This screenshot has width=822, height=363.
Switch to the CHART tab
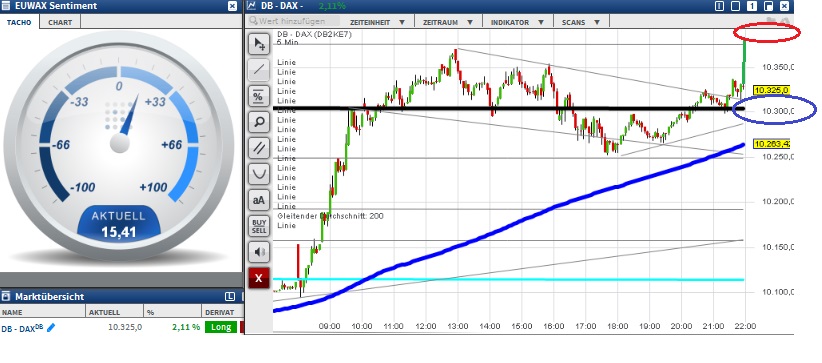pos(60,22)
